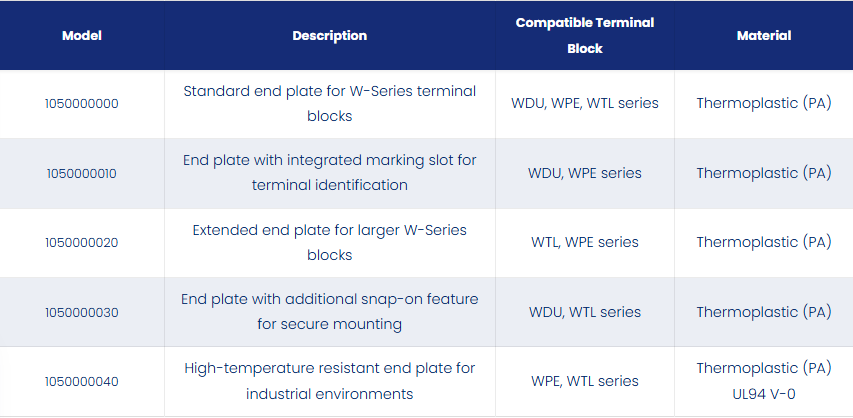
Task: Click the Description column header
Action: click(x=330, y=35)
